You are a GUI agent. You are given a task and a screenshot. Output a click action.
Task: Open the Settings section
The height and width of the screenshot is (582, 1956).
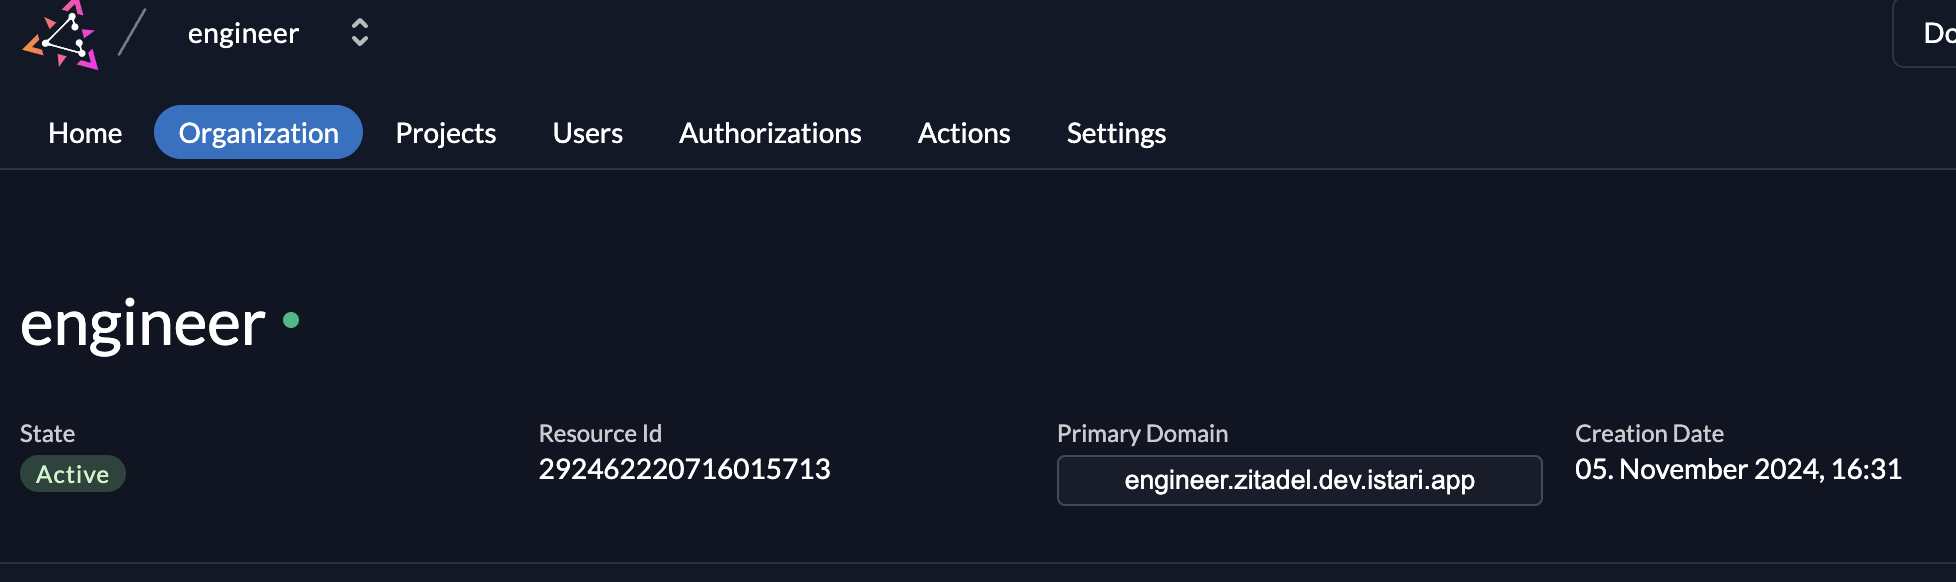pos(1116,132)
